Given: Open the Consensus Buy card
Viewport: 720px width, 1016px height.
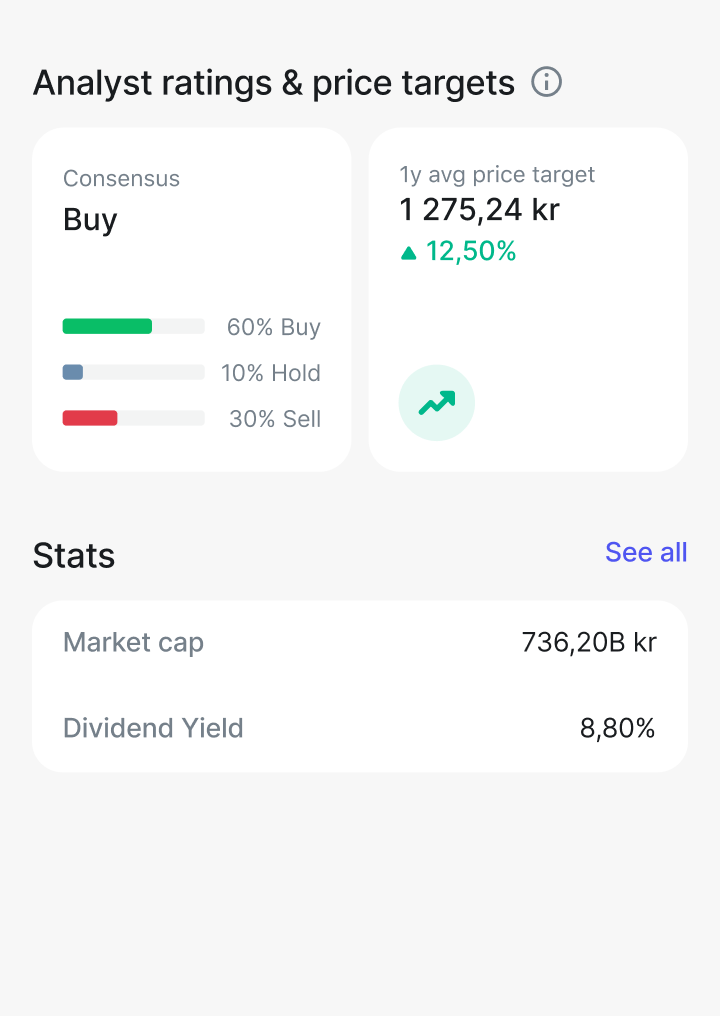Looking at the screenshot, I should [192, 299].
